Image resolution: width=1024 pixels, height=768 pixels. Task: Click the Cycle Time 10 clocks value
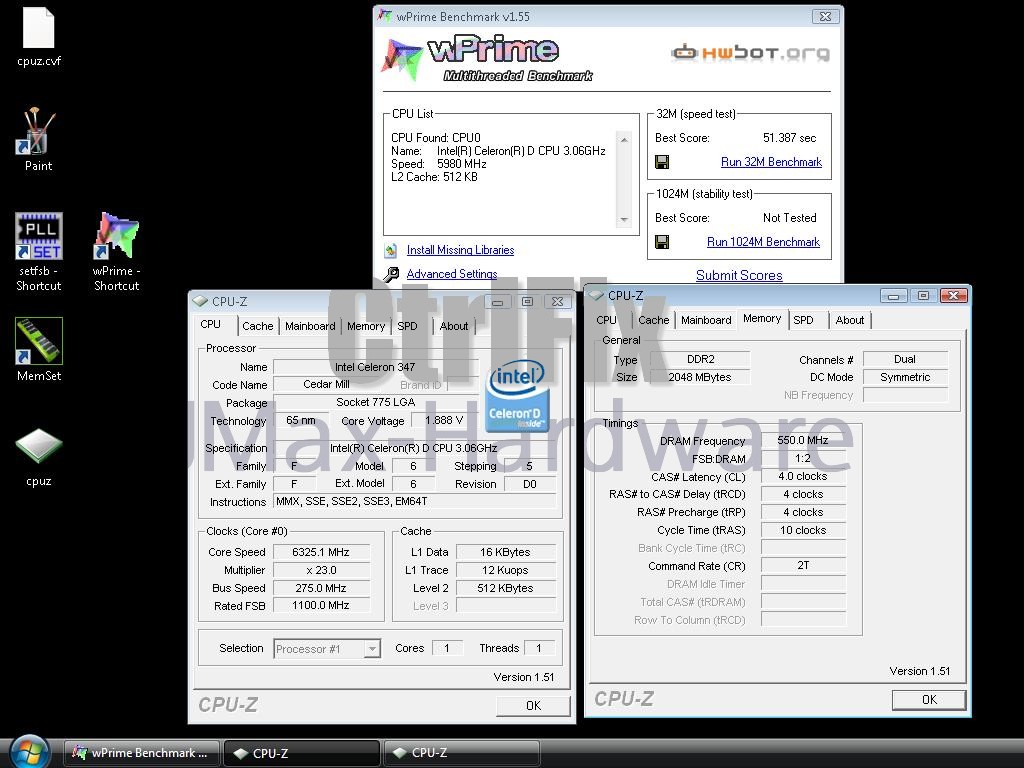click(803, 530)
